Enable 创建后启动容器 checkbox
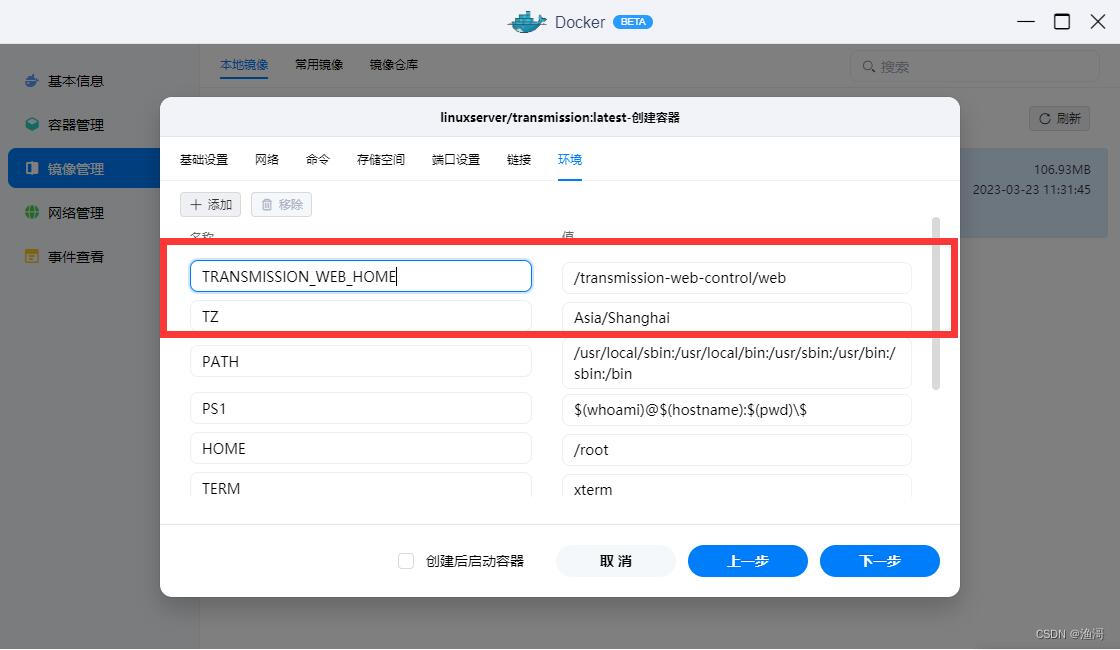The height and width of the screenshot is (650, 1120). coord(406,561)
